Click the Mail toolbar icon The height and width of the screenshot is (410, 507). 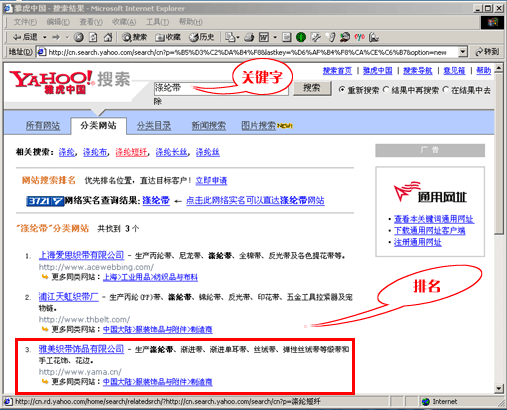coord(230,37)
